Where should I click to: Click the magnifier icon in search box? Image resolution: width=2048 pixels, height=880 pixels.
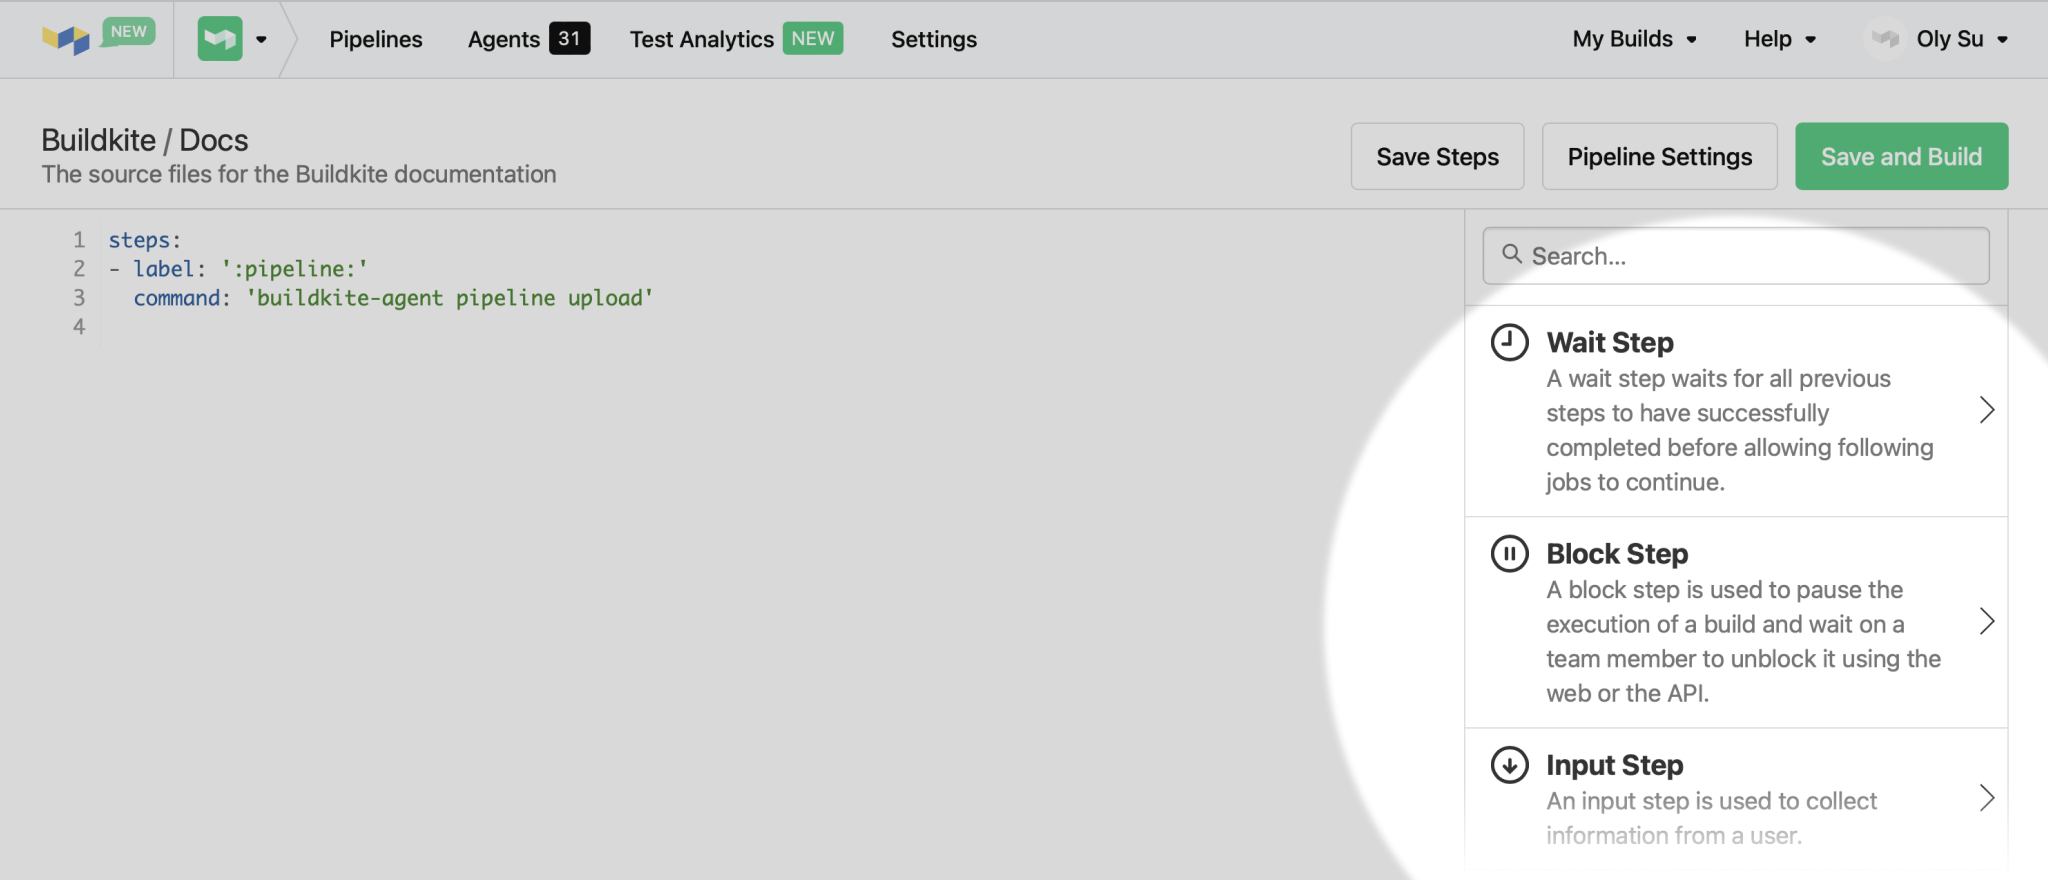point(1512,254)
